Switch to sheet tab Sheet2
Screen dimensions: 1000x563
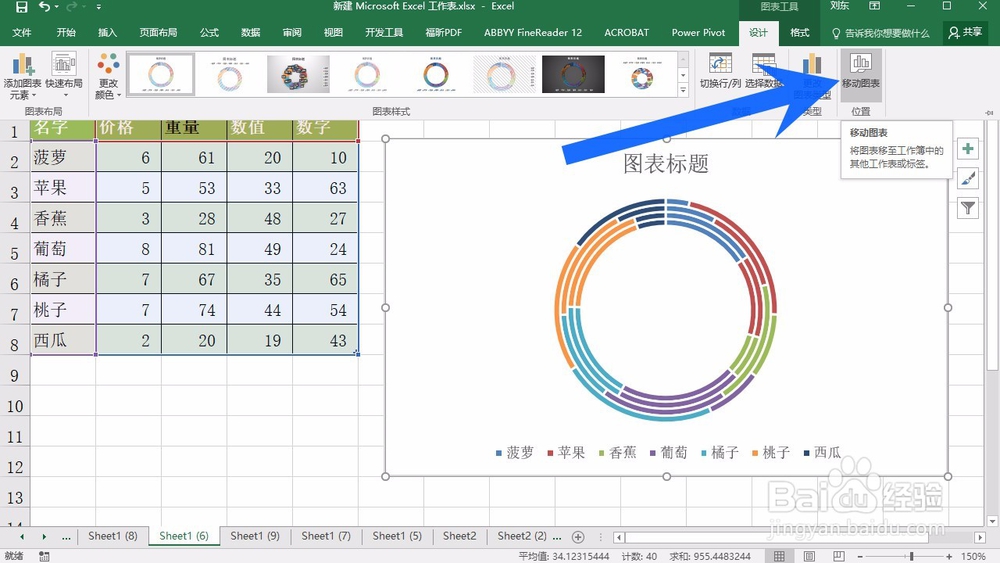[460, 536]
